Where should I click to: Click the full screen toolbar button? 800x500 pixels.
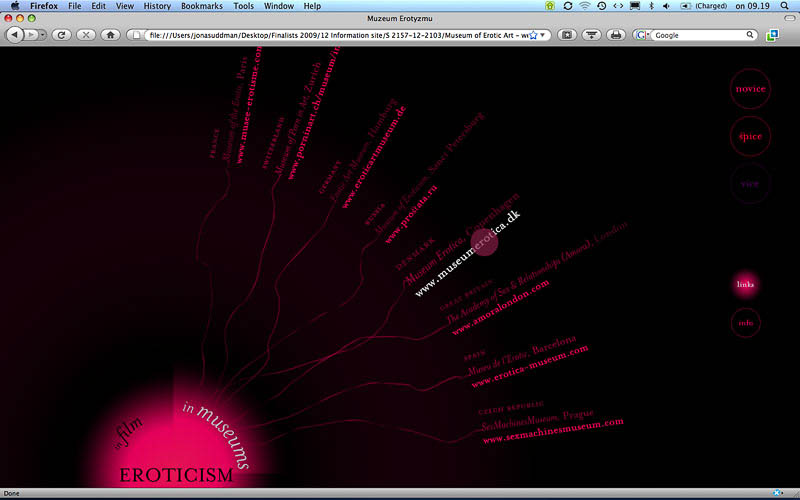(x=566, y=35)
